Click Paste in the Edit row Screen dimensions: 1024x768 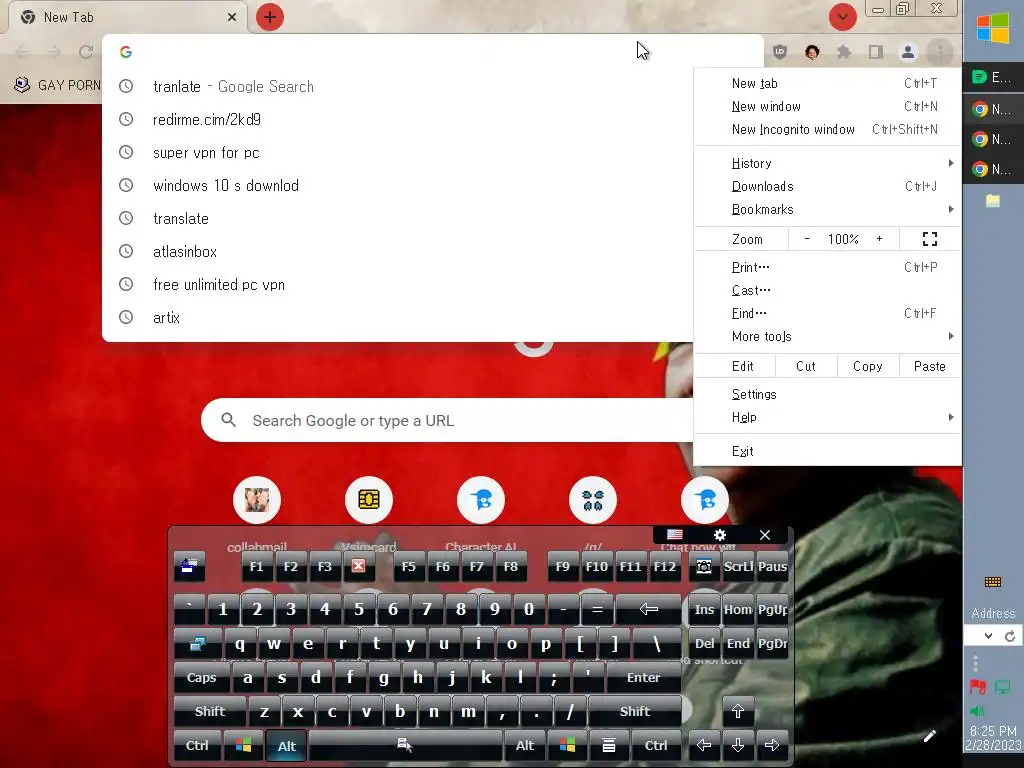[x=929, y=366]
